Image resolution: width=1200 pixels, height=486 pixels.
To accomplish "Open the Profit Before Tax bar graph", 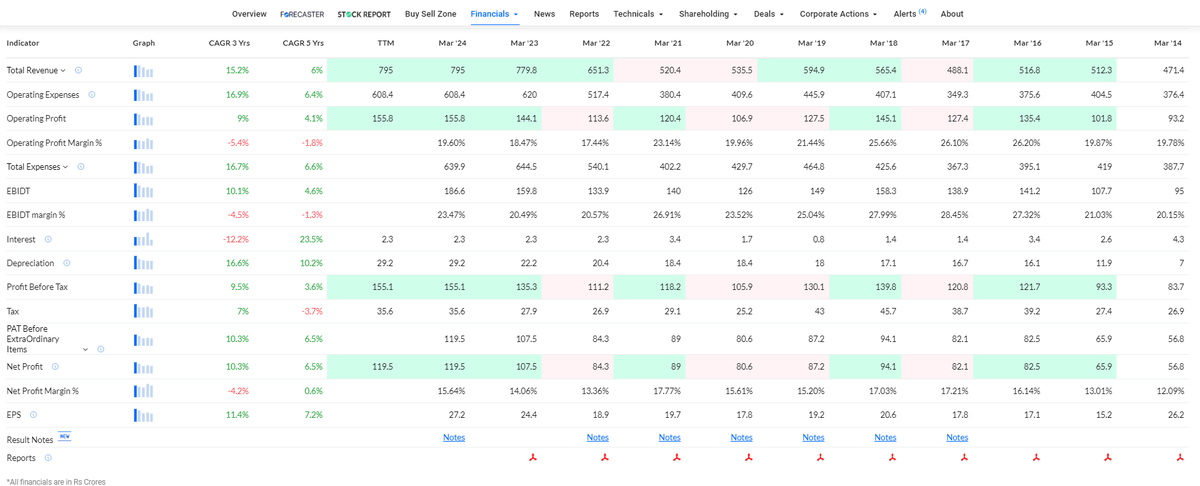I will click(143, 287).
